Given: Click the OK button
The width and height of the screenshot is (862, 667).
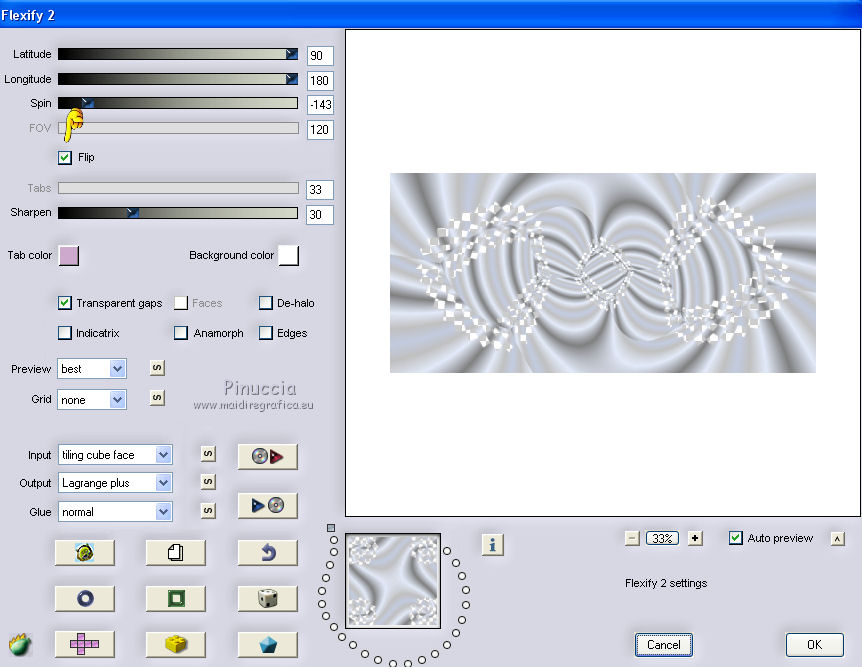Looking at the screenshot, I should 814,645.
